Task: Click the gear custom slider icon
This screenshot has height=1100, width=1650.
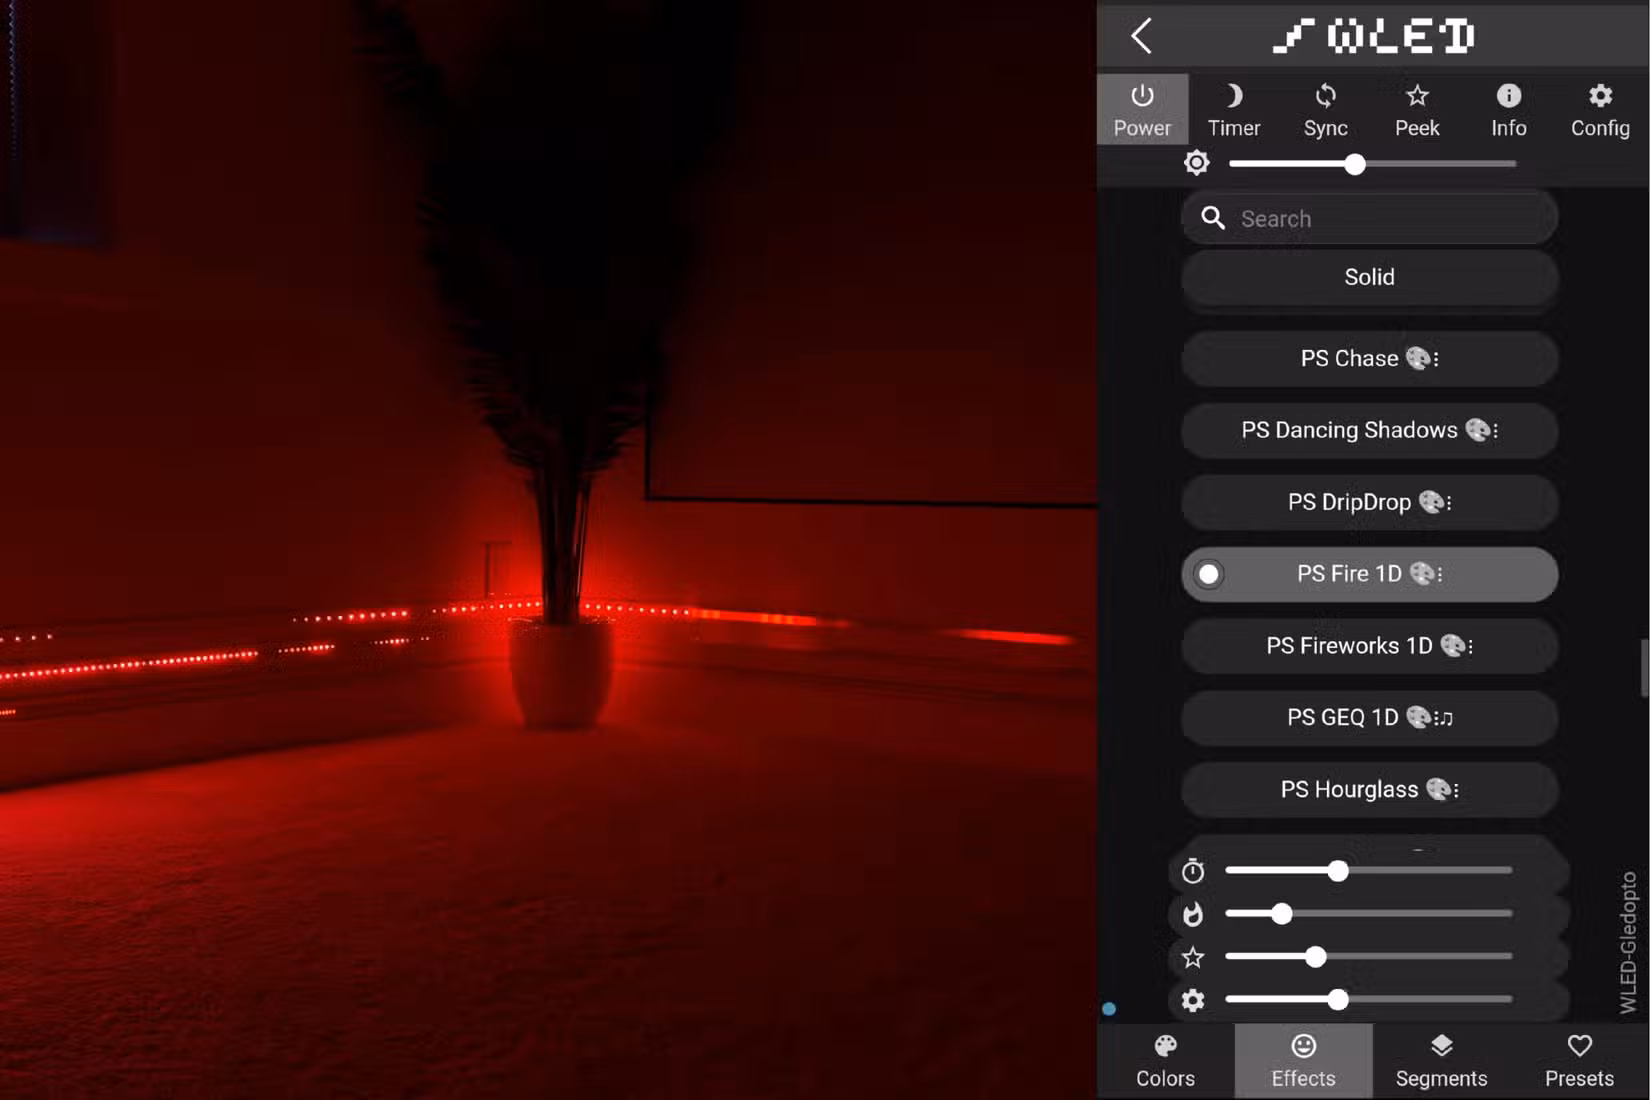Action: (x=1193, y=1000)
